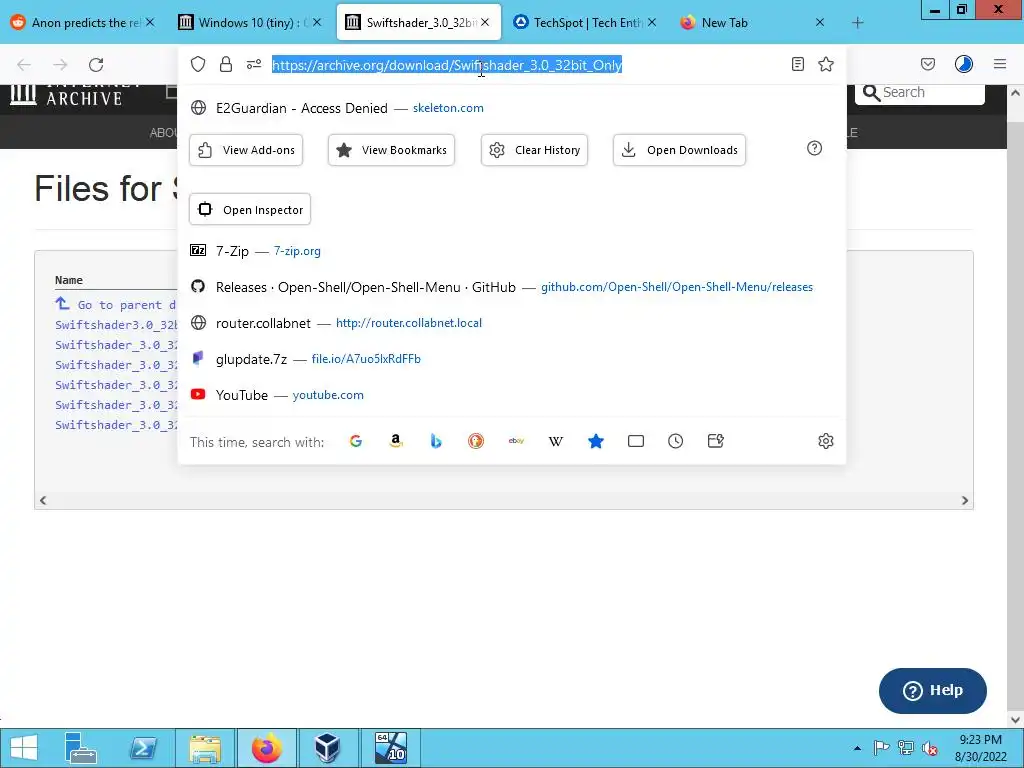Click the Open Inspector button

point(250,210)
